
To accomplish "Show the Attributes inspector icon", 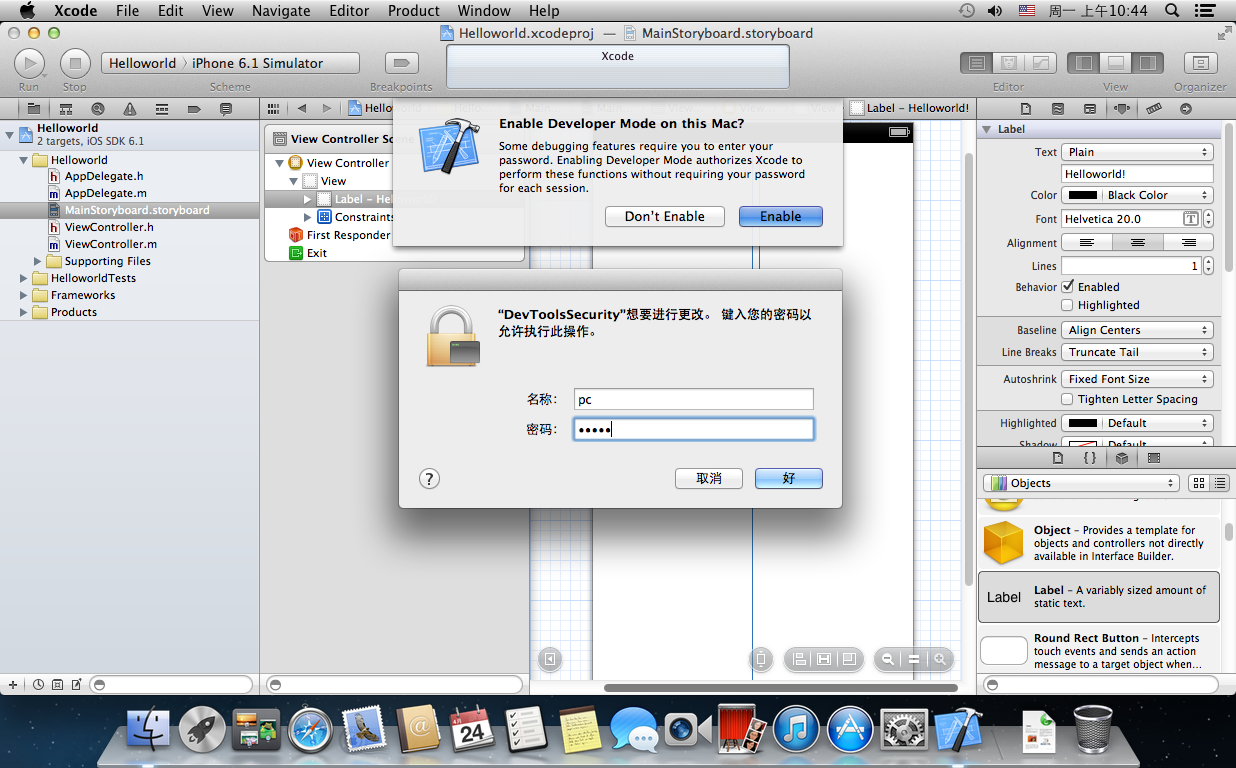I will point(1122,109).
